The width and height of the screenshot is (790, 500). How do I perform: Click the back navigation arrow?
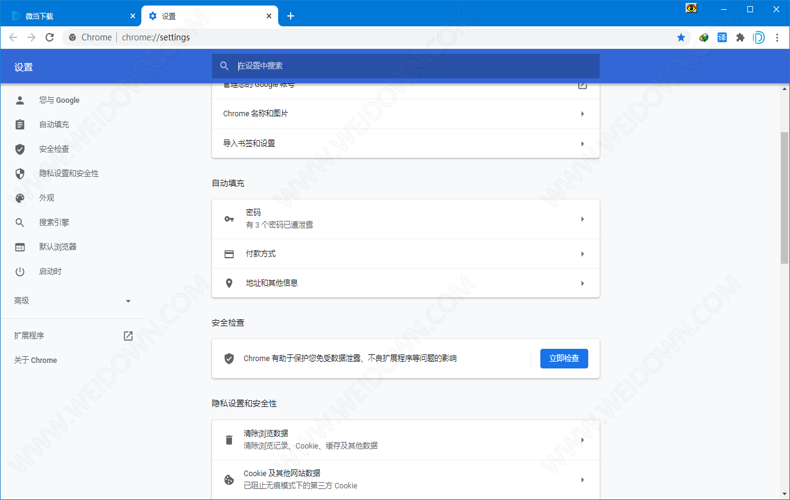pos(13,38)
